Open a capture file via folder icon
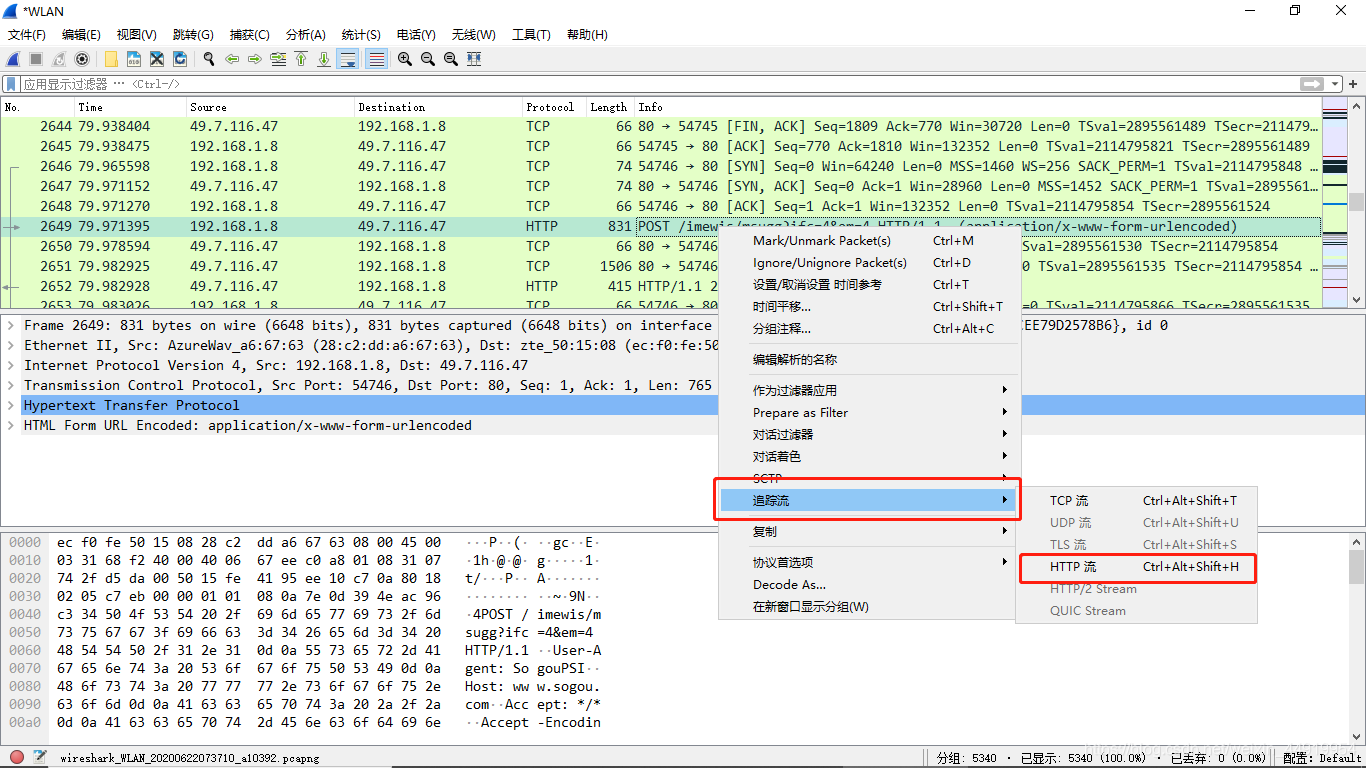 [x=111, y=59]
